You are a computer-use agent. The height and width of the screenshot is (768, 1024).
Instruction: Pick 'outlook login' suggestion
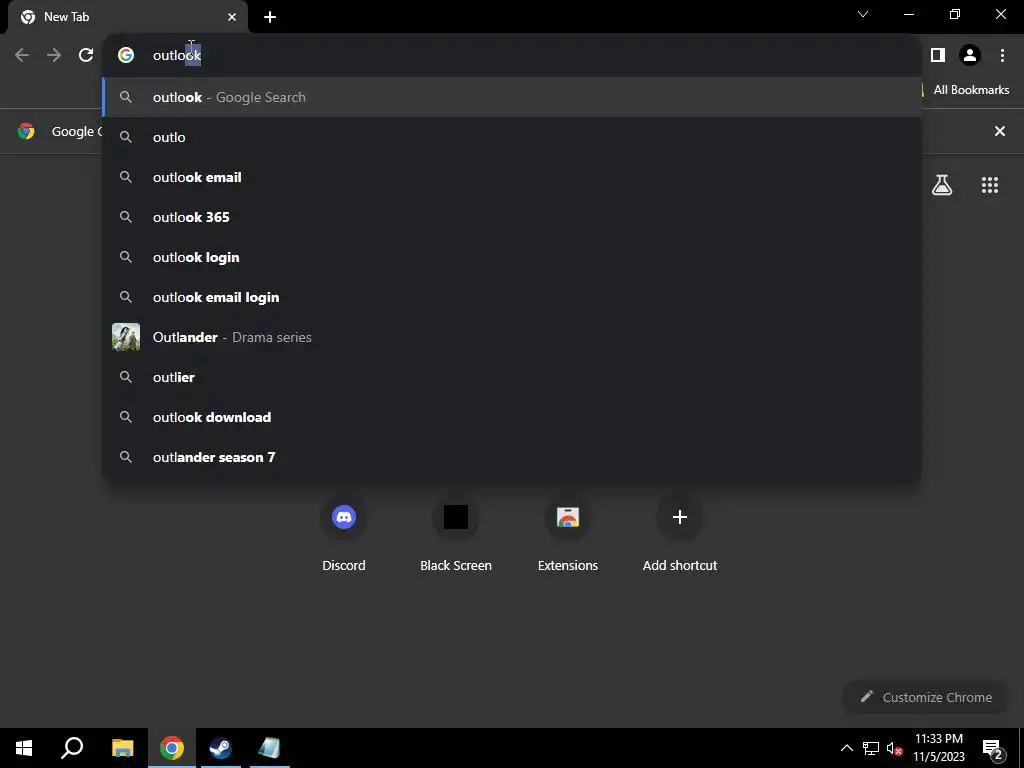point(512,257)
